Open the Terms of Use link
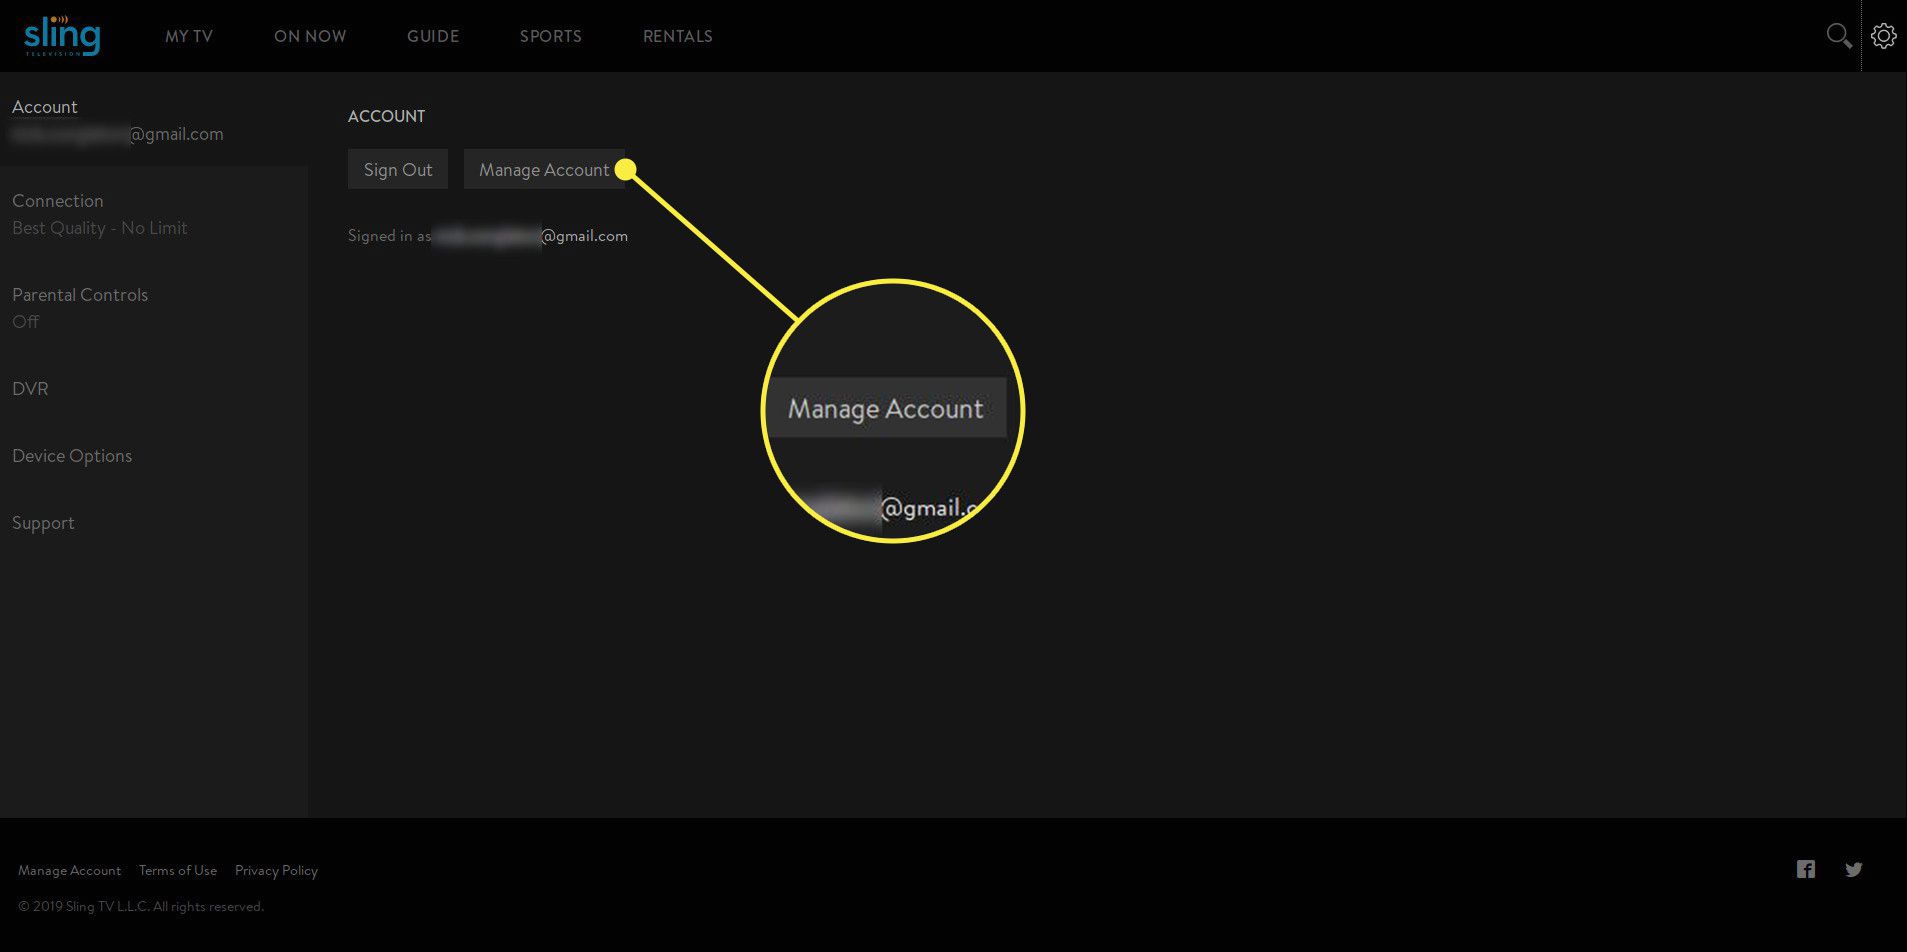 (x=178, y=870)
